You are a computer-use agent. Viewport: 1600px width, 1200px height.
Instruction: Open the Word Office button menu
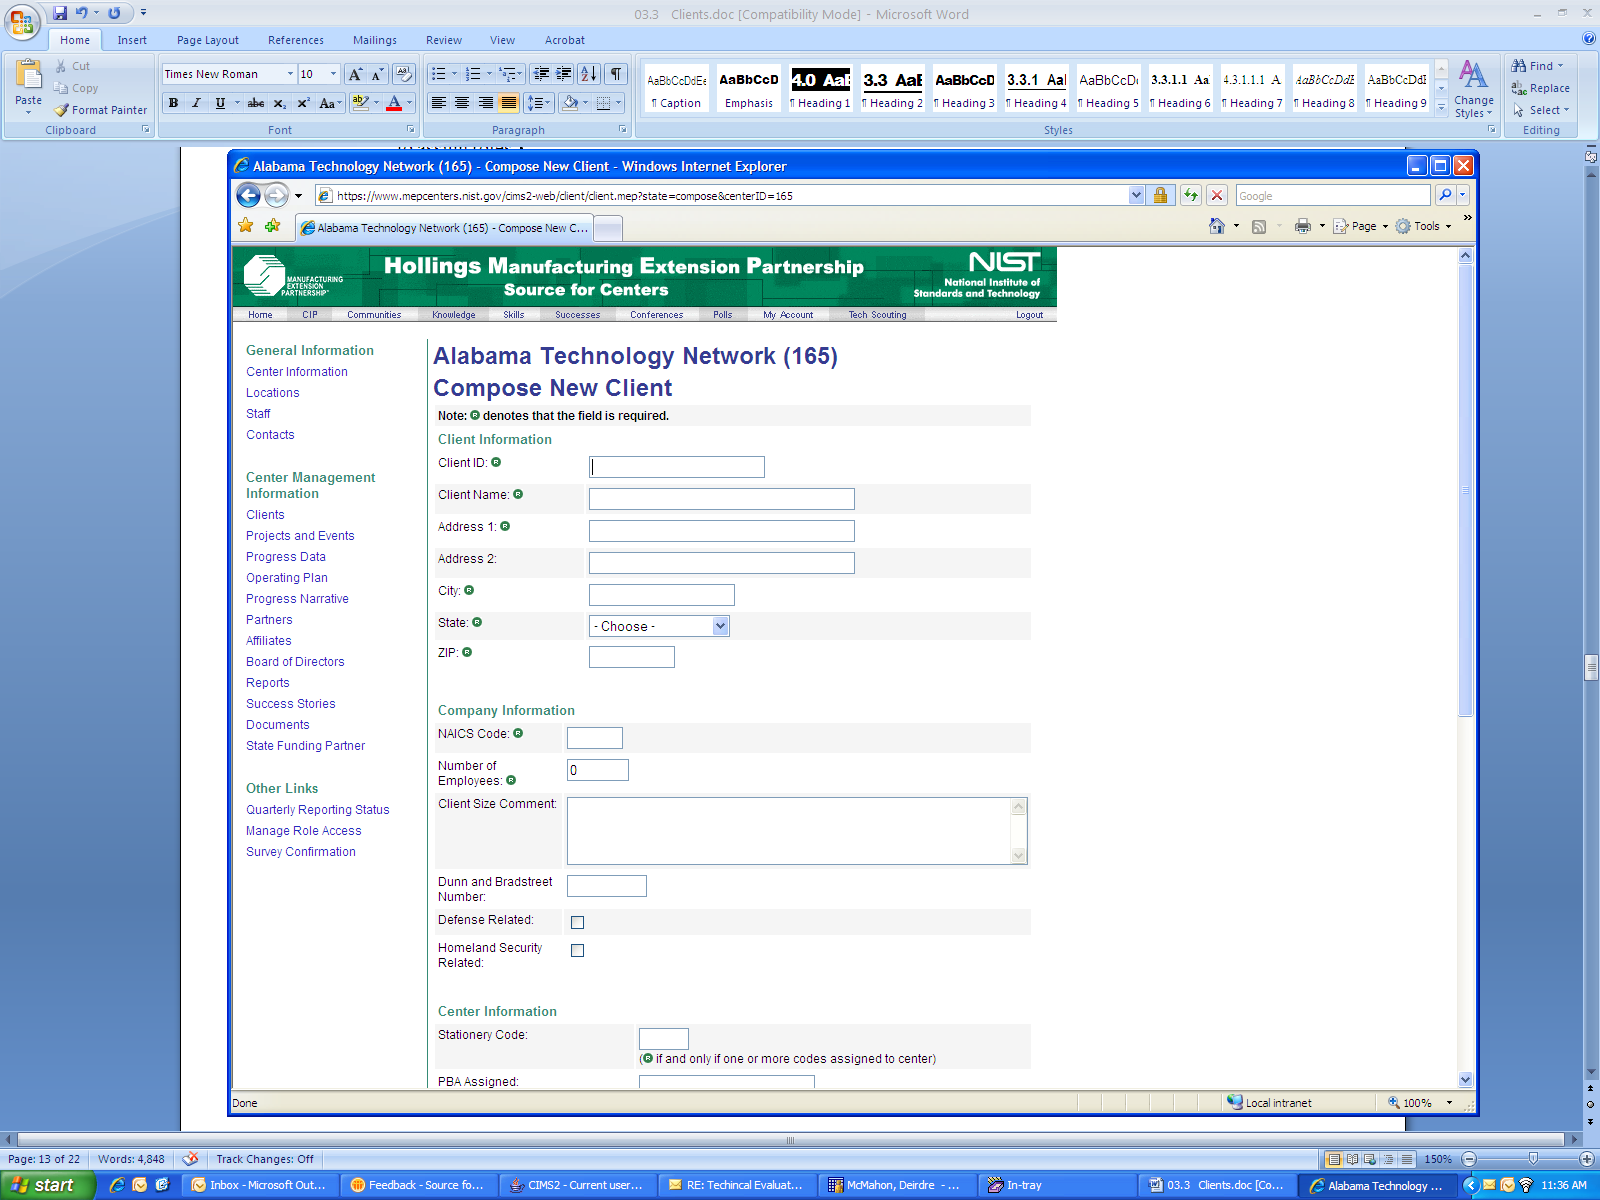coord(21,20)
